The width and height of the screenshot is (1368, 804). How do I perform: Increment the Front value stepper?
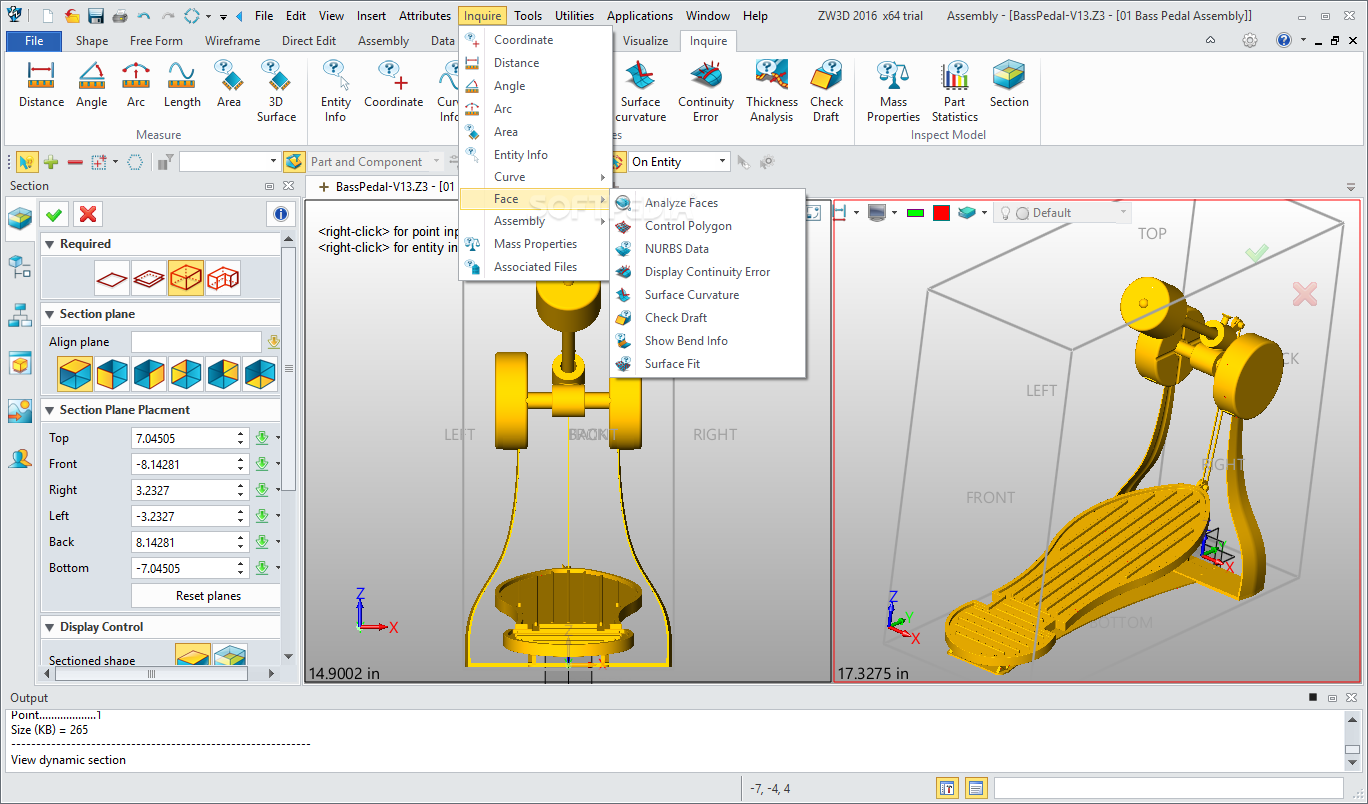[x=241, y=460]
